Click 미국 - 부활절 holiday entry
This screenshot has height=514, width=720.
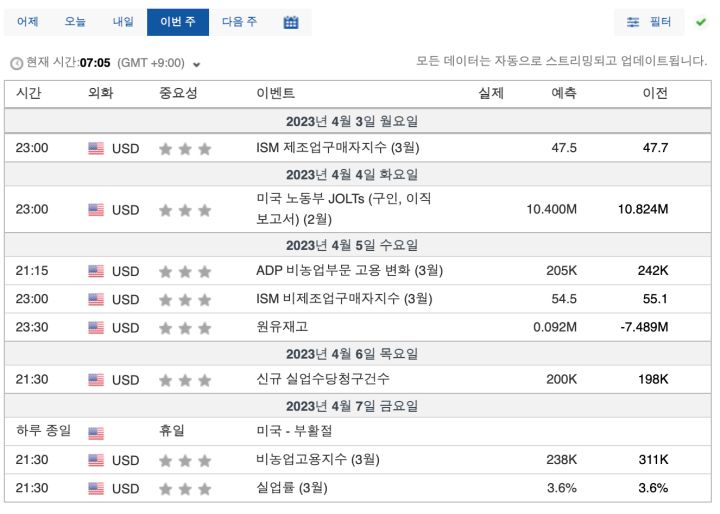click(294, 431)
